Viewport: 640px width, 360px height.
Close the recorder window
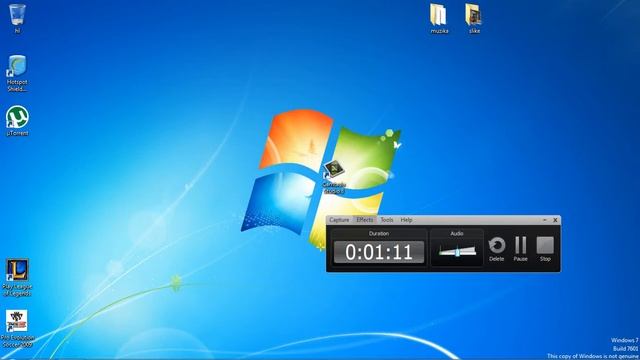pos(555,220)
